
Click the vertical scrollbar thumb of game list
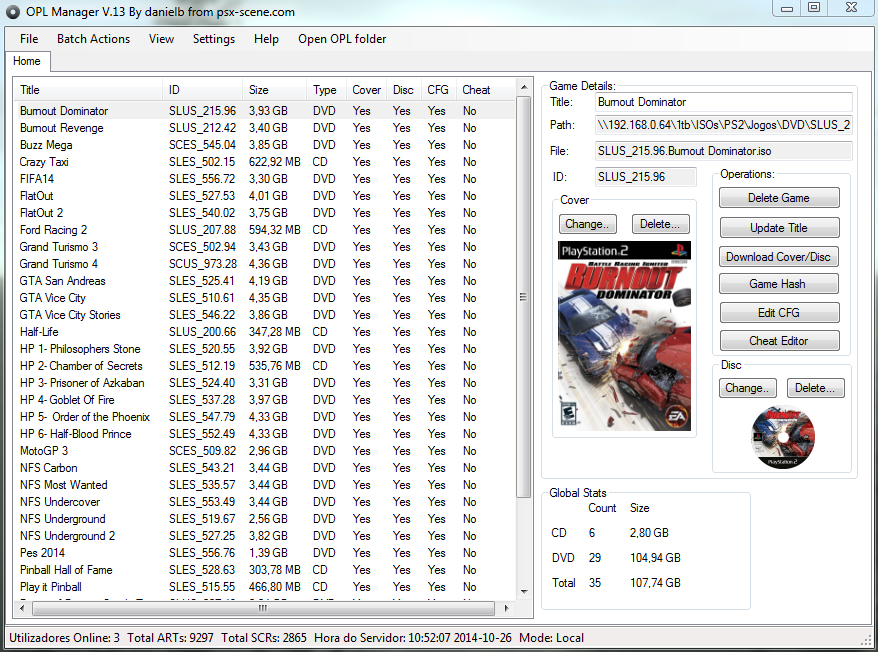[x=524, y=297]
